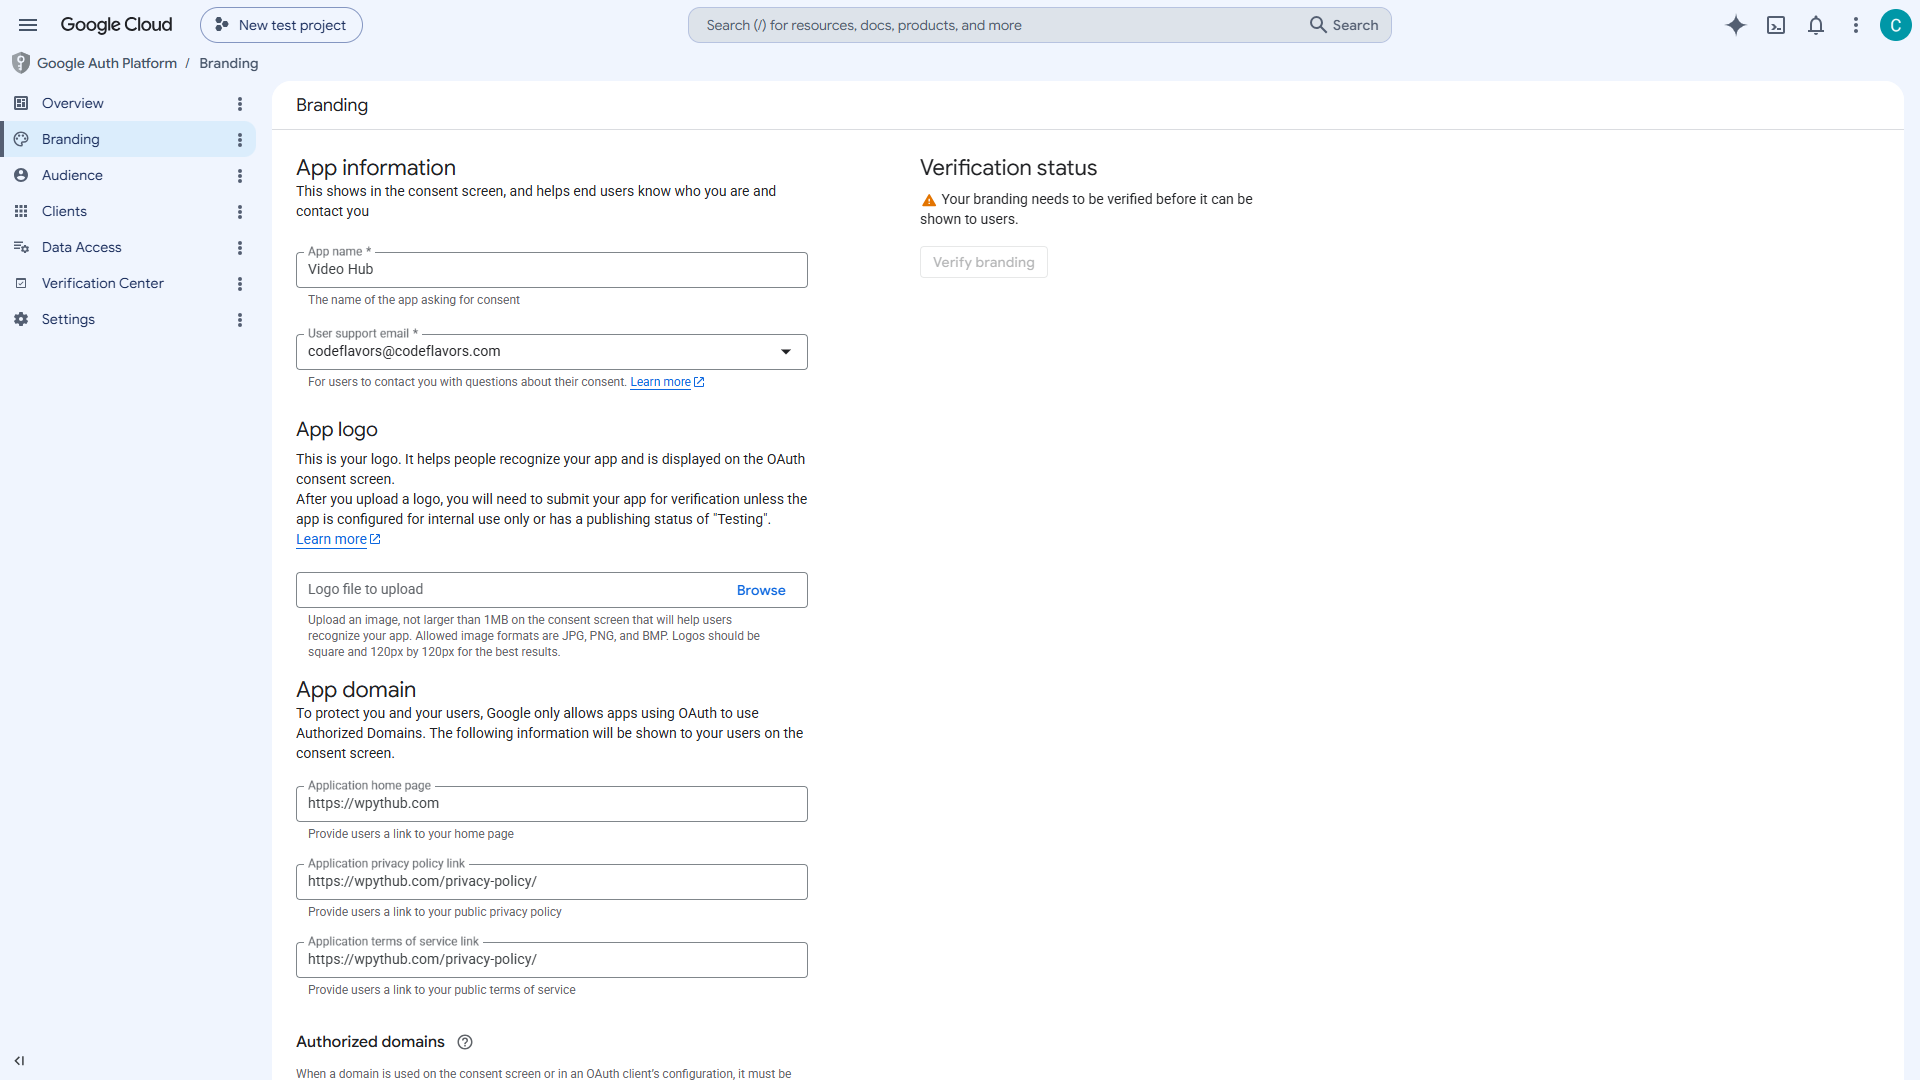Focus Application terms of service link field
The width and height of the screenshot is (1920, 1080).
[552, 960]
